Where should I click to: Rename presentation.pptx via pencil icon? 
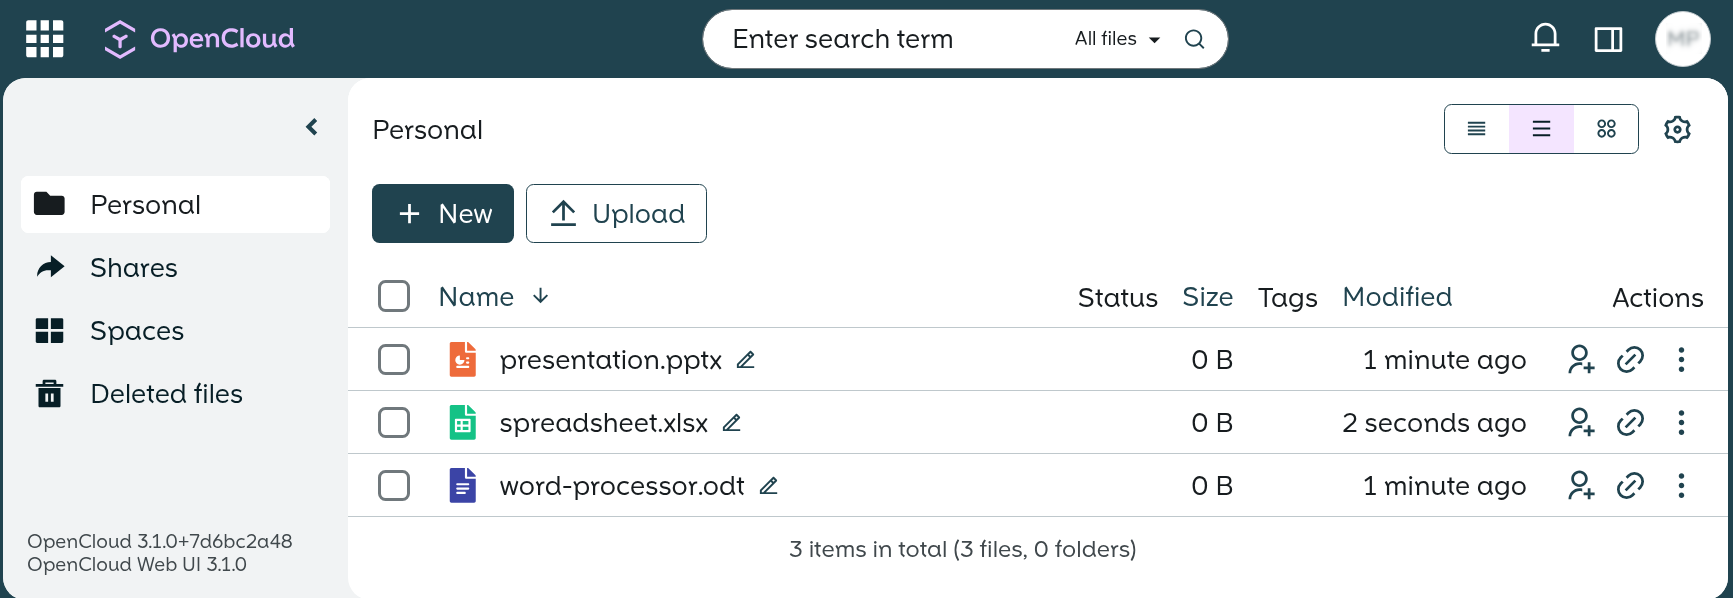pyautogui.click(x=745, y=359)
